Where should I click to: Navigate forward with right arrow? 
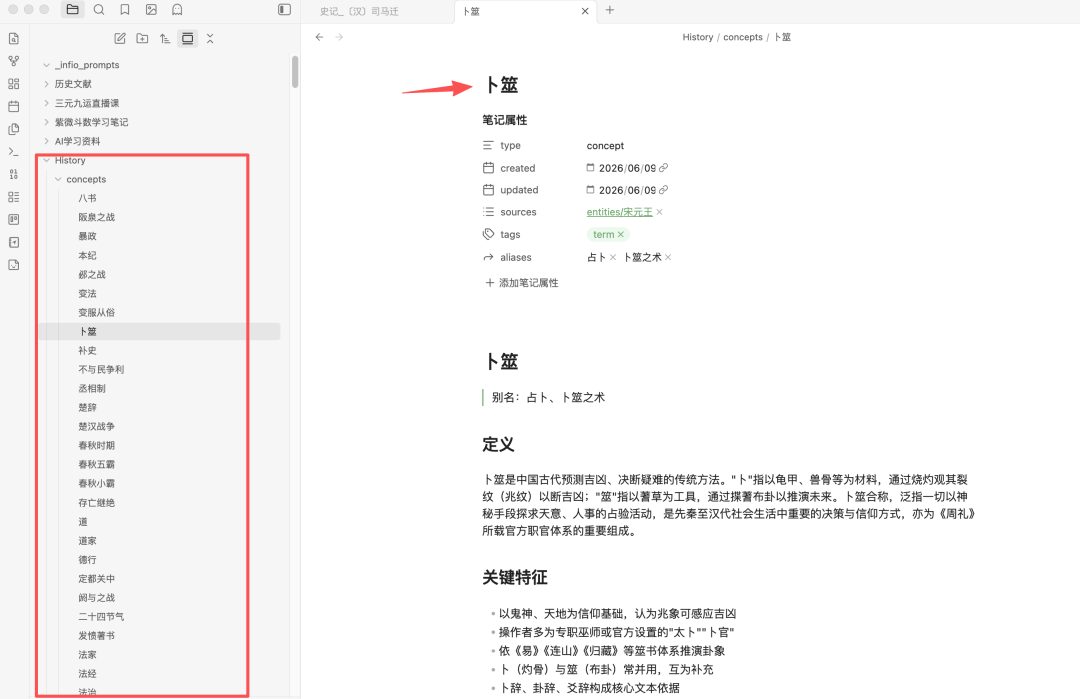pyautogui.click(x=339, y=37)
